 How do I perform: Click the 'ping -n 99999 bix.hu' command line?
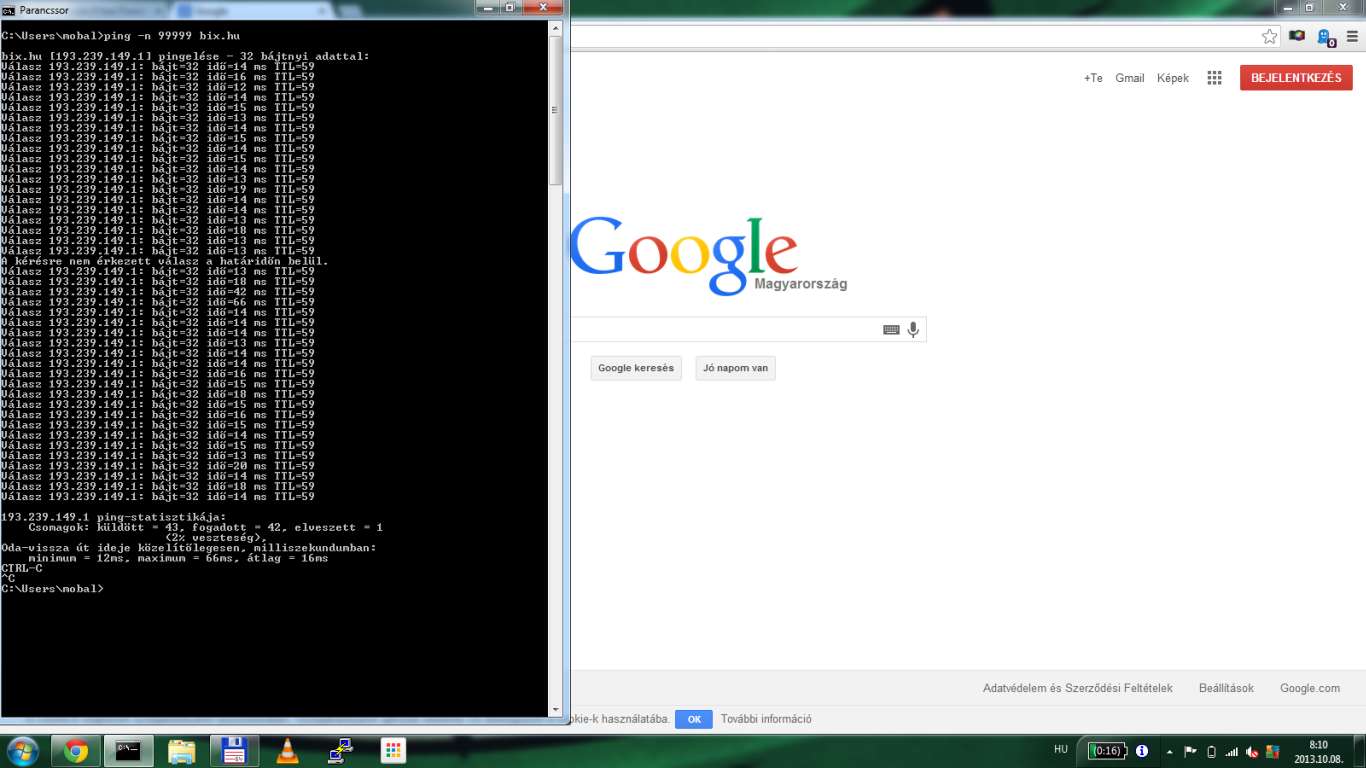tap(121, 36)
